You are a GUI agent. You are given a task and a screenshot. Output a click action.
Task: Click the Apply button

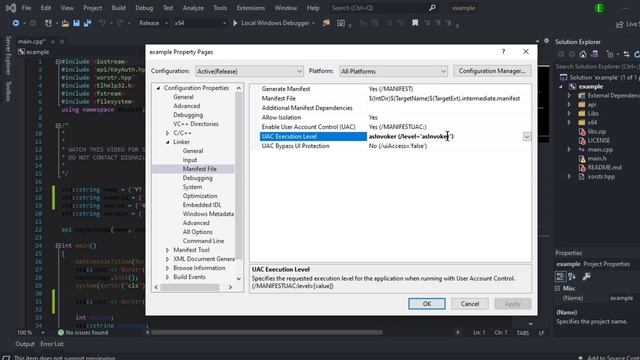tap(513, 304)
